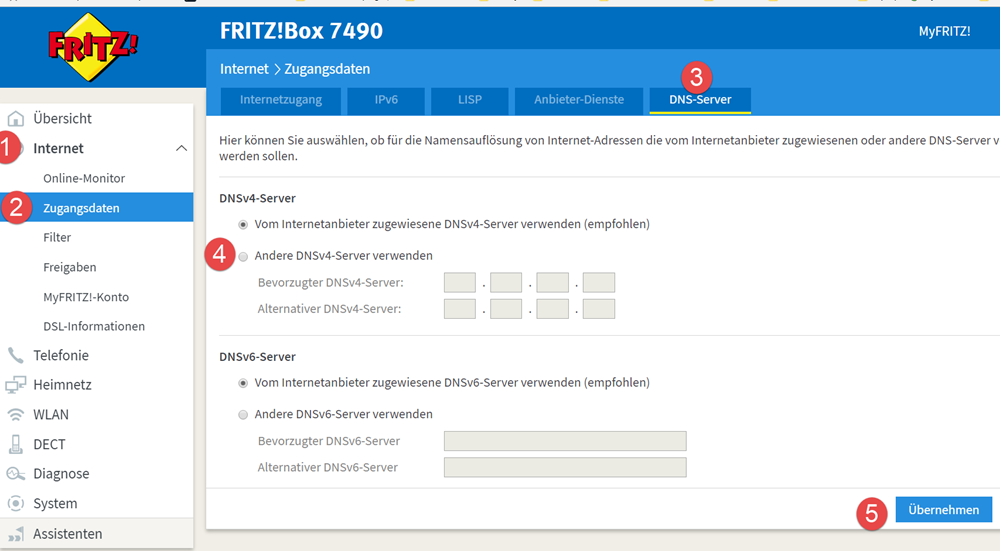Open Diagnose menu entry
1000x551 pixels.
click(x=61, y=474)
